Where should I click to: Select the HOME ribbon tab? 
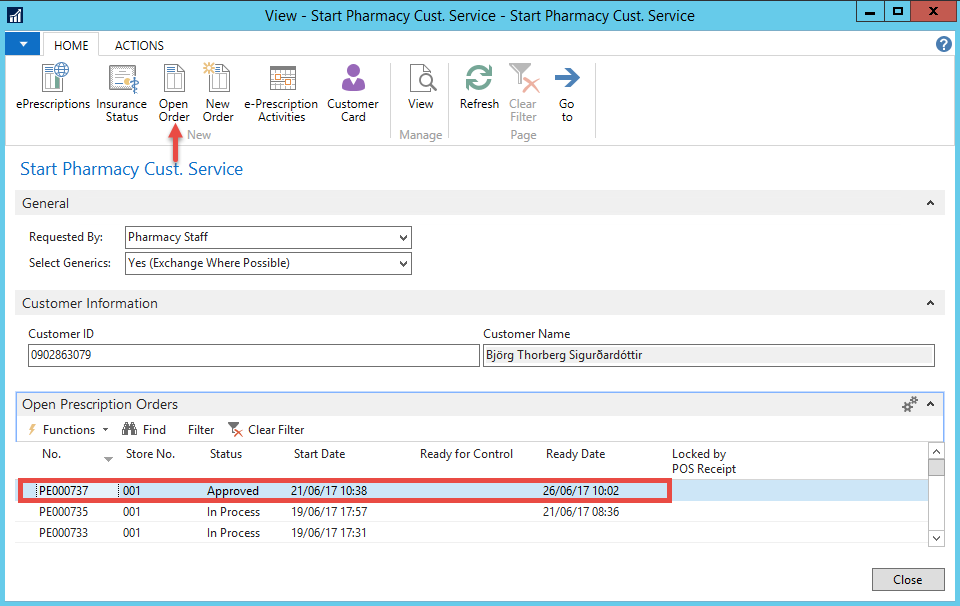point(71,45)
